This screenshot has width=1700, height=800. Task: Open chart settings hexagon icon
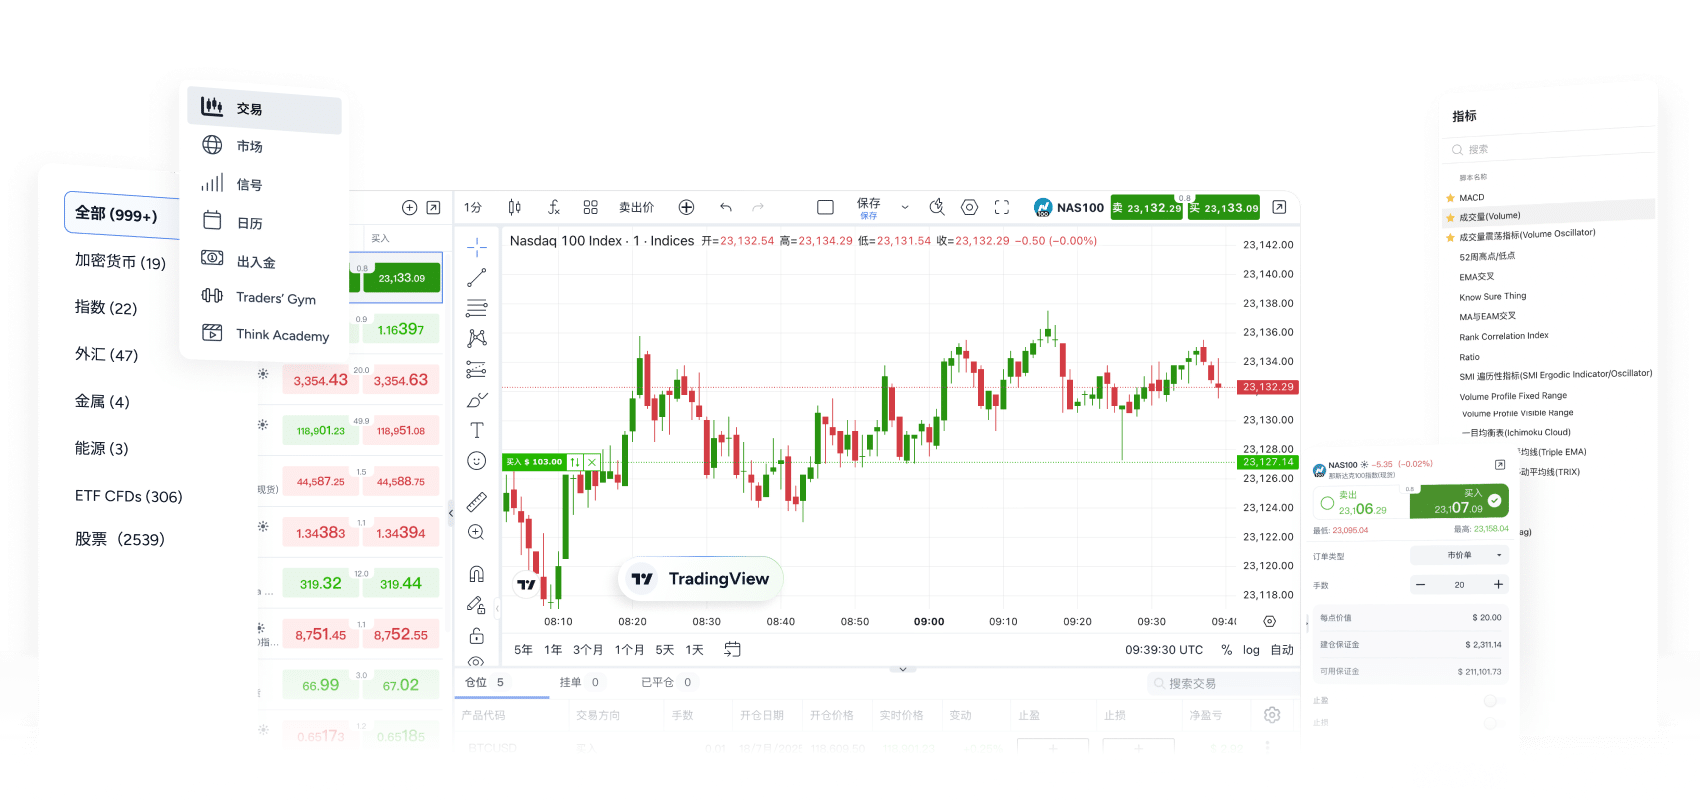coord(969,207)
